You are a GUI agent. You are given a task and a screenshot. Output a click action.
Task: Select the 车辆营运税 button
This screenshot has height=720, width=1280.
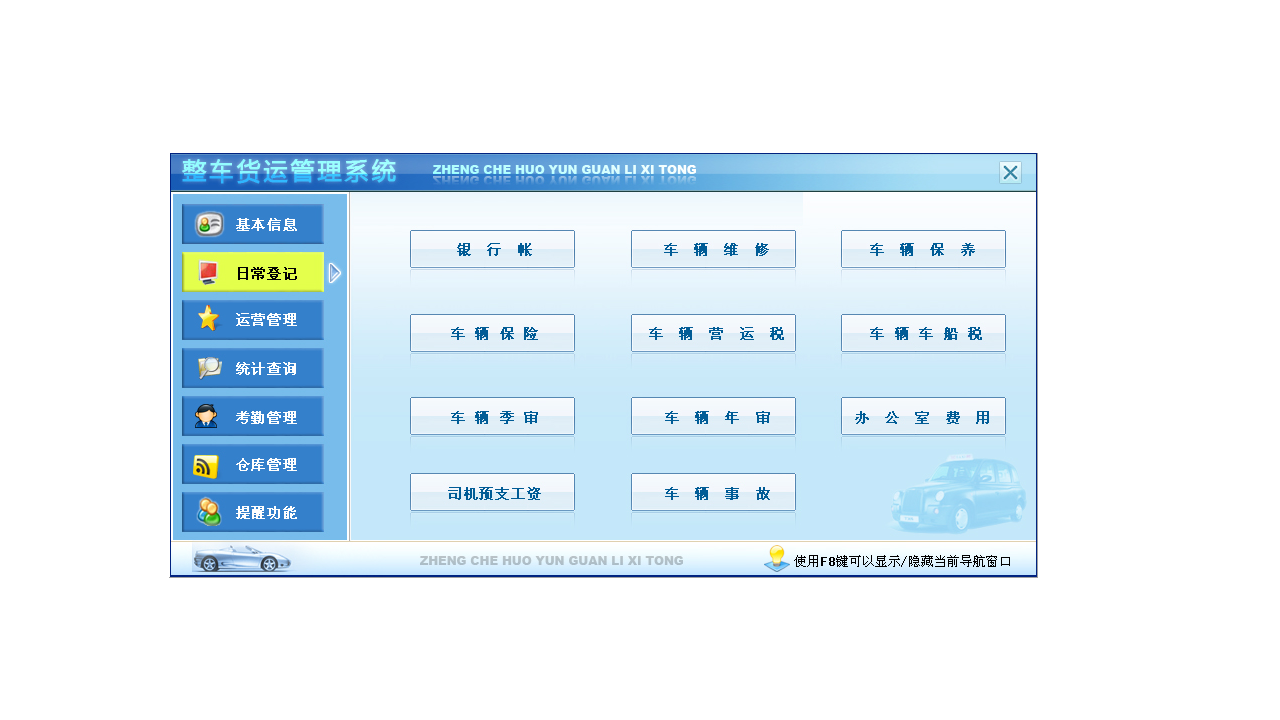coord(713,333)
